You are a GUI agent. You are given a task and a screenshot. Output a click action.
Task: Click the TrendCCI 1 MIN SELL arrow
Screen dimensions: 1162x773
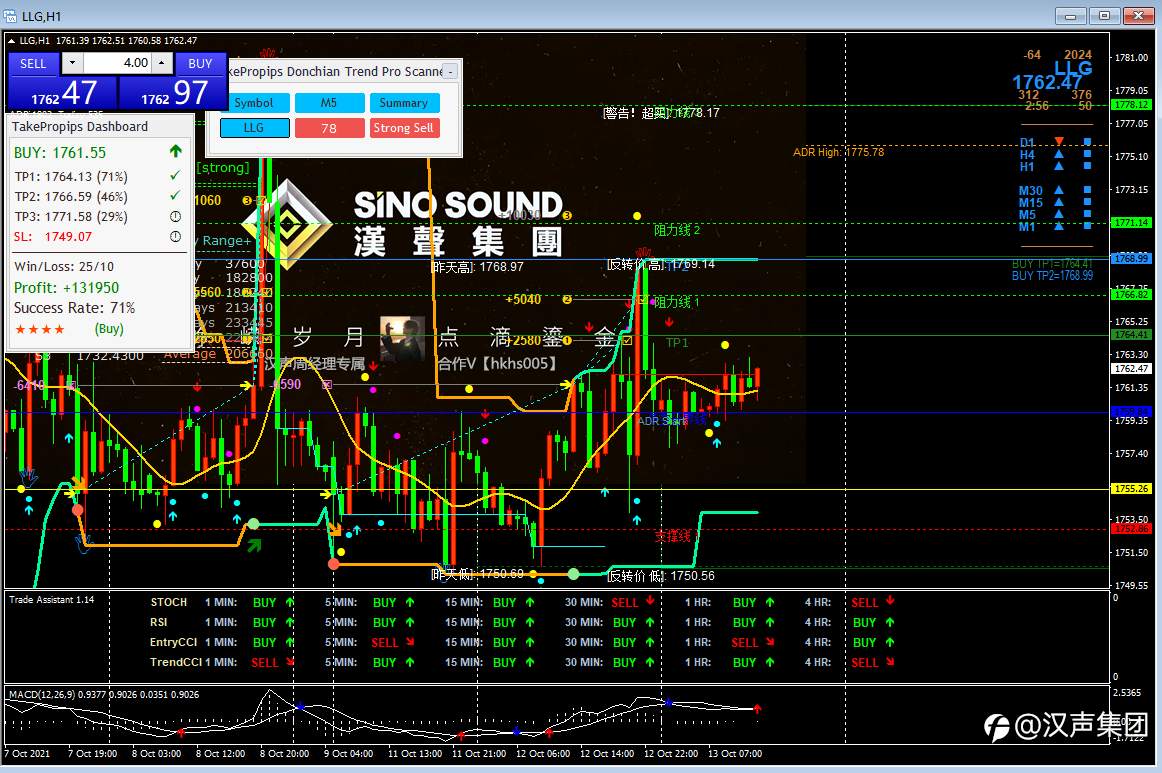(290, 662)
